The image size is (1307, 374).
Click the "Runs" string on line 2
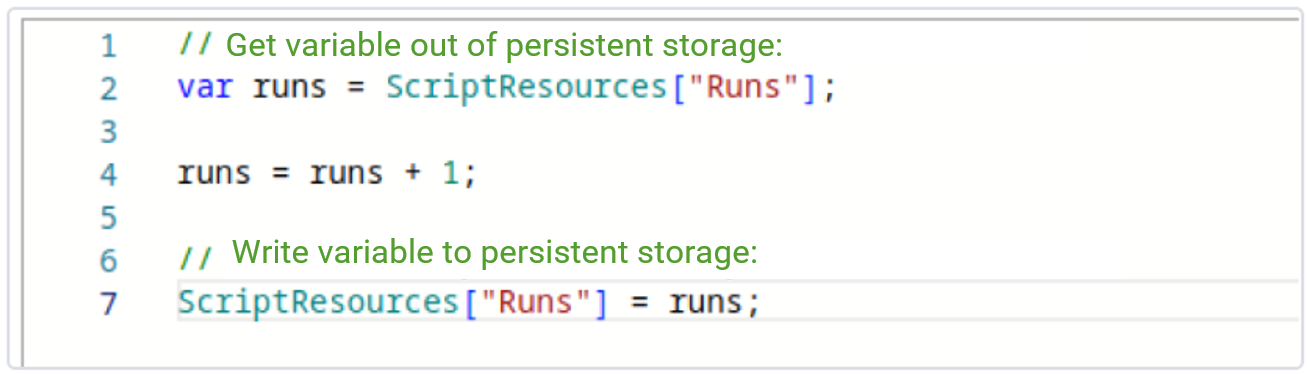coord(743,88)
